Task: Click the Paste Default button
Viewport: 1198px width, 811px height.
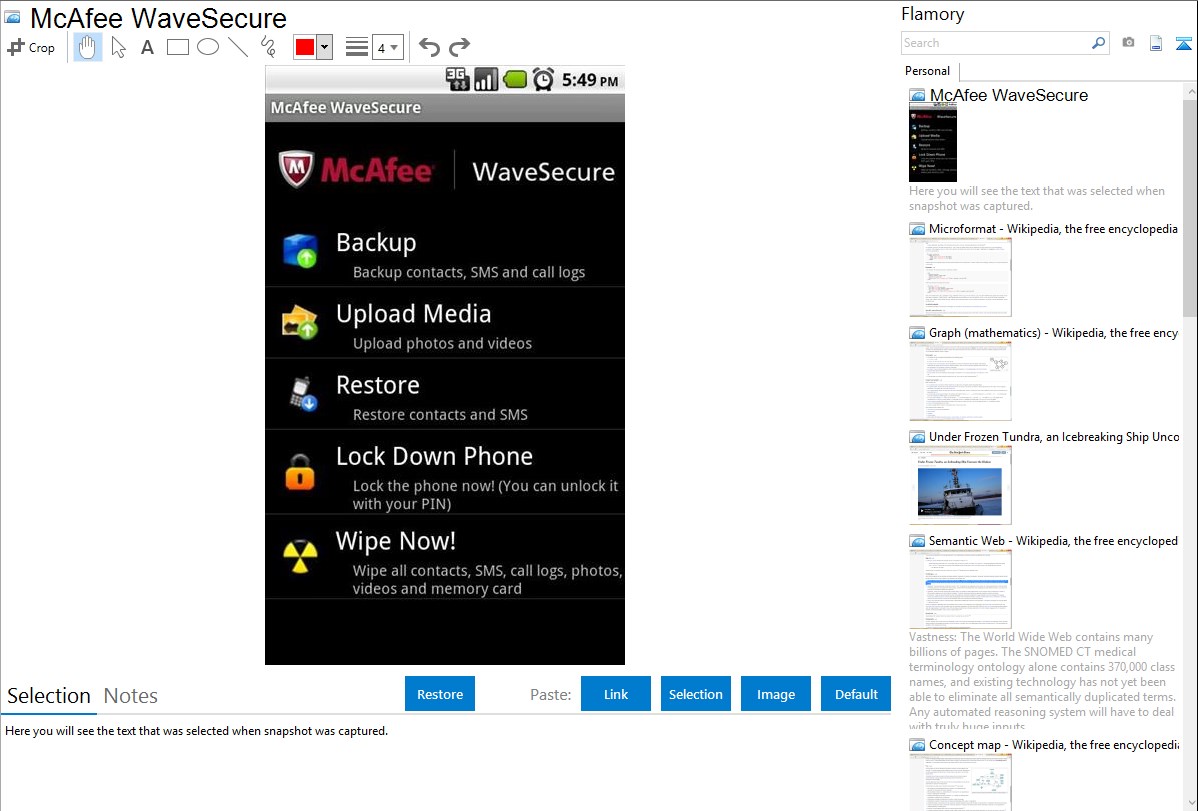Action: [856, 694]
